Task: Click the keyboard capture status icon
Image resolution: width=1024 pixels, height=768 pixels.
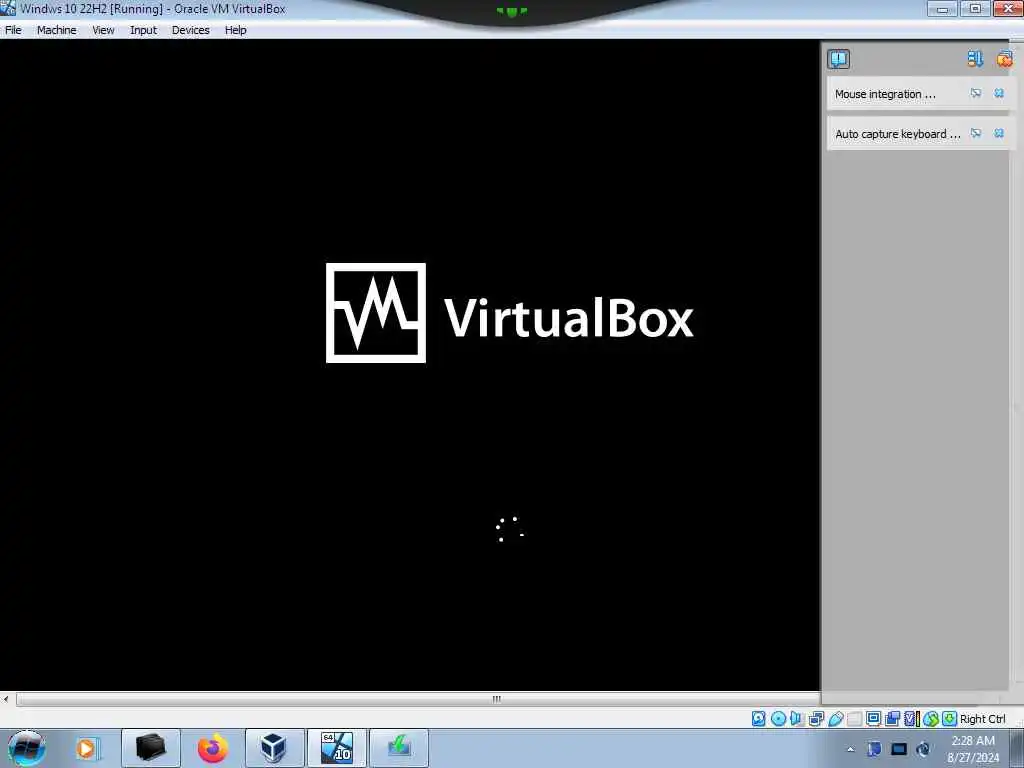Action: point(950,718)
